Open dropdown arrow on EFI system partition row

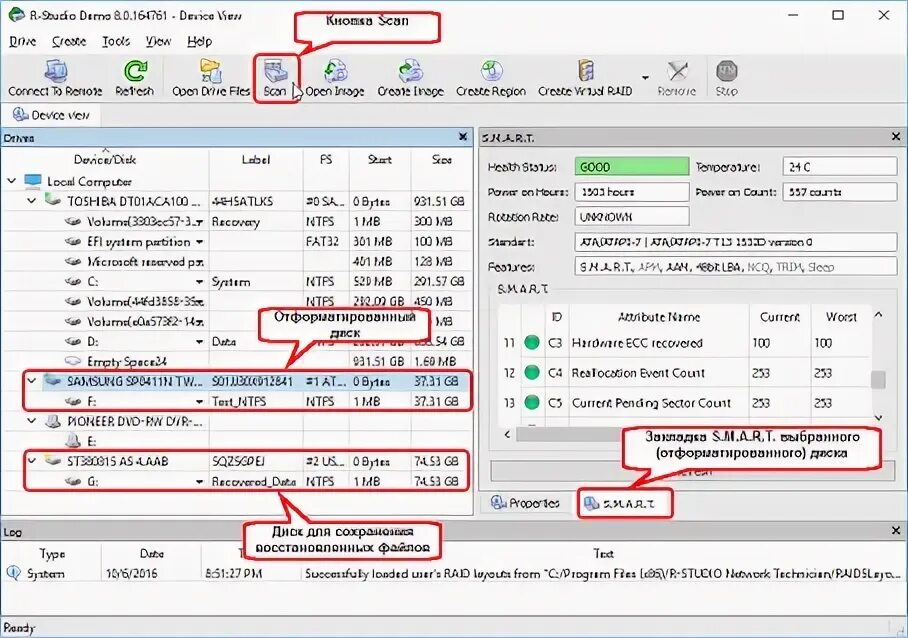coord(199,242)
